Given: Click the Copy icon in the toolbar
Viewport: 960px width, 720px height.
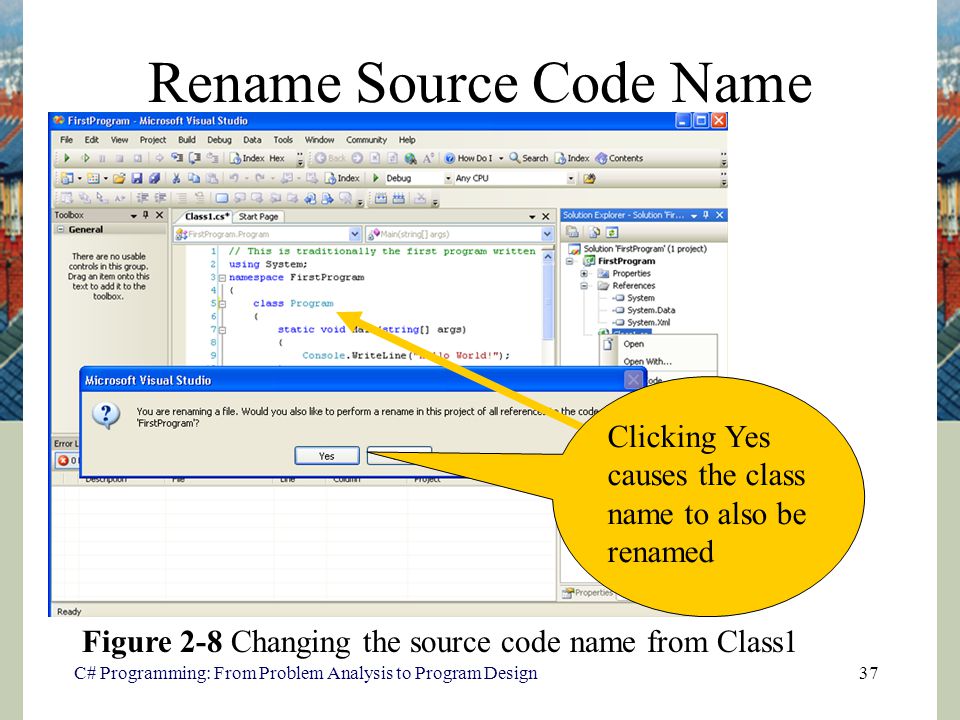Looking at the screenshot, I should point(194,178).
